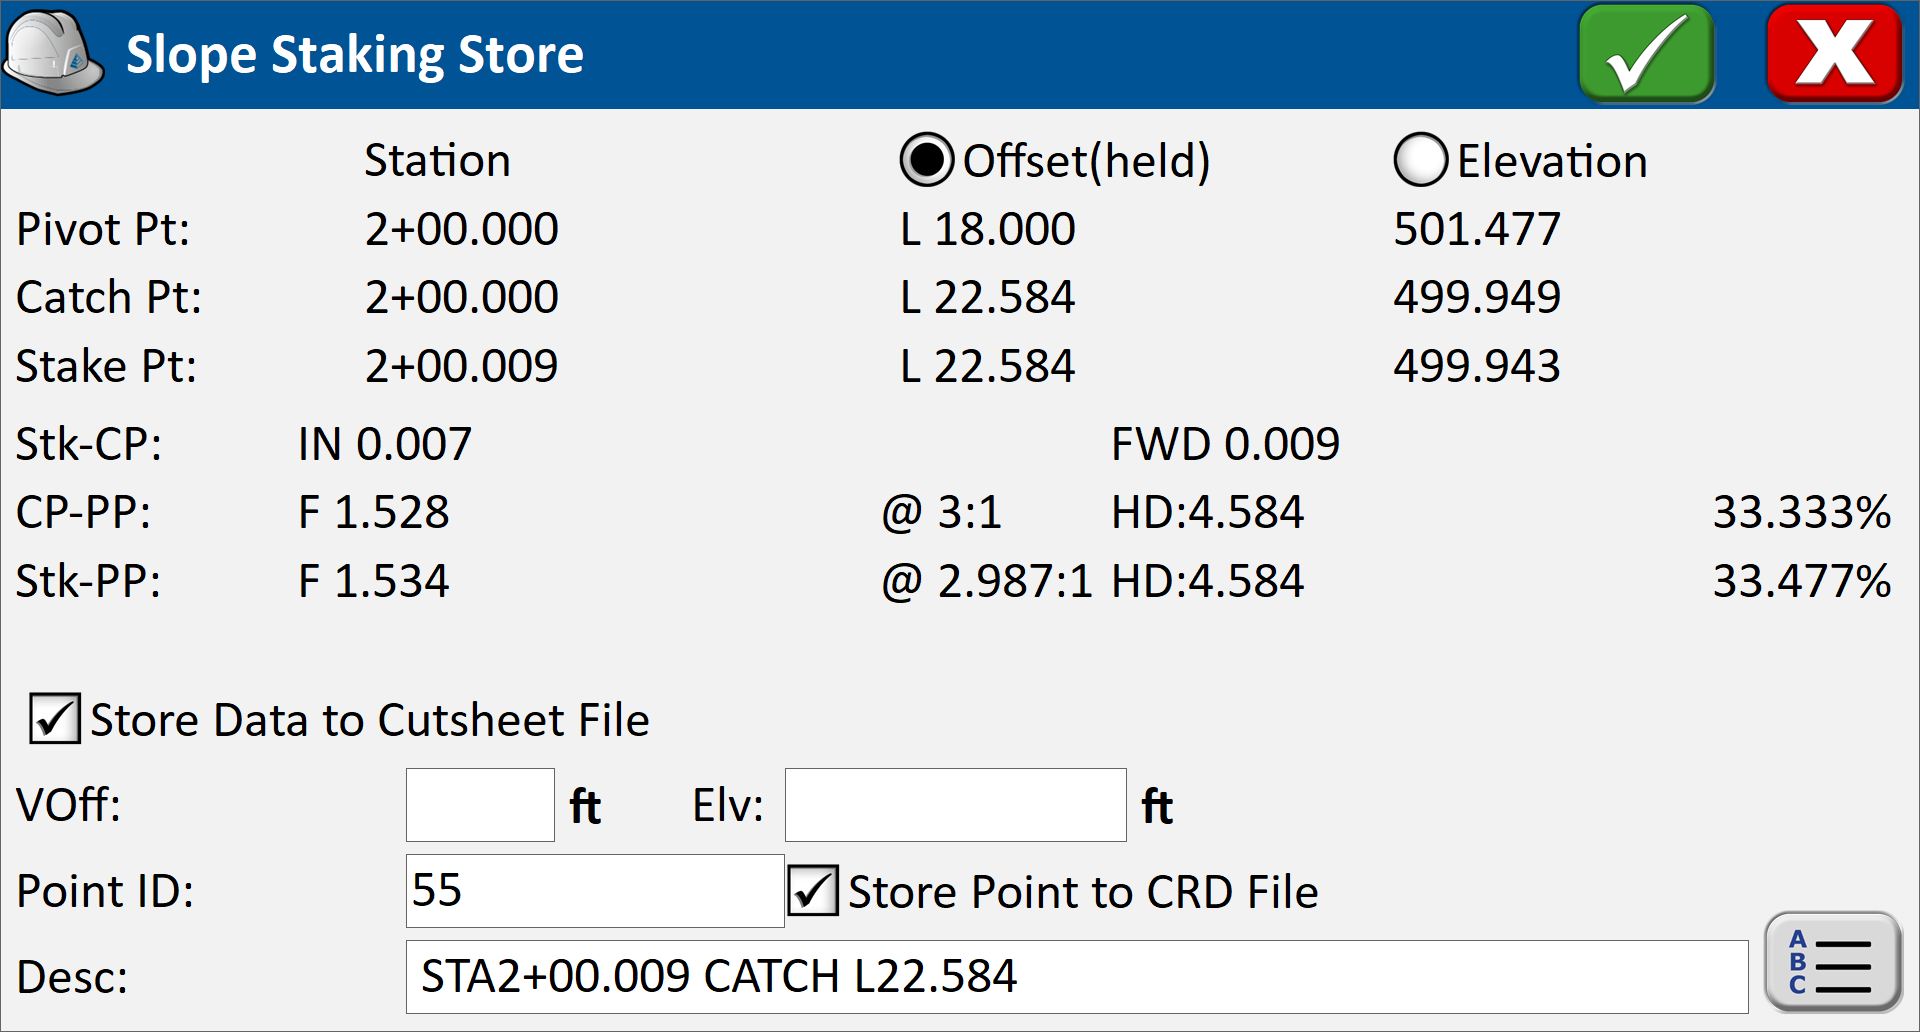Click Pivot Pt station value 2+00.000

point(461,229)
